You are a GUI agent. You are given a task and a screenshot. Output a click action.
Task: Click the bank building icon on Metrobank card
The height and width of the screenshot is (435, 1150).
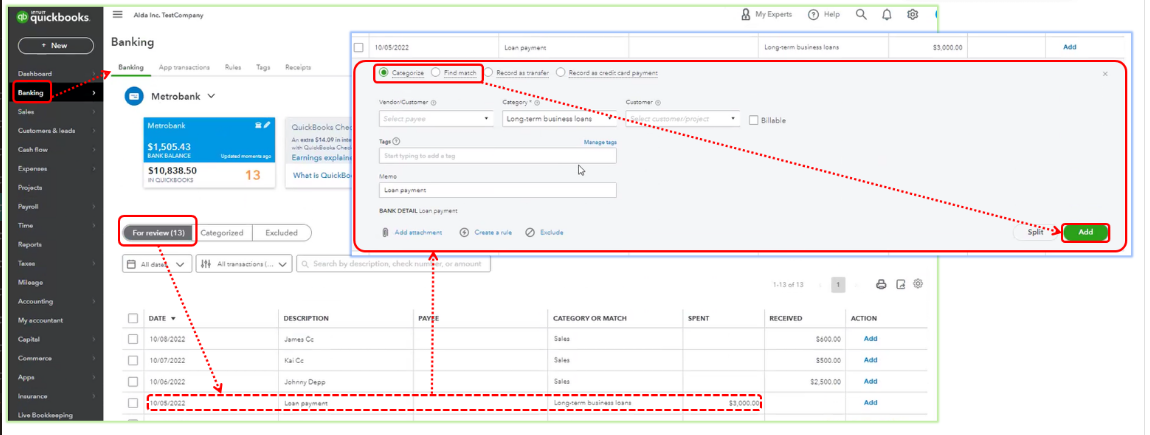[258, 125]
